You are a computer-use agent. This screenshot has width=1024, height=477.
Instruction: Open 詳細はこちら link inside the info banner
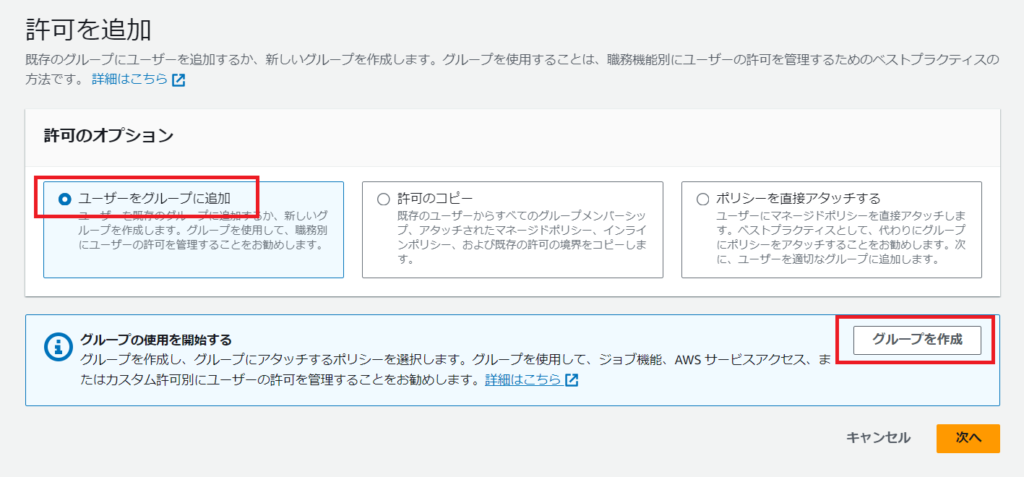coord(522,380)
